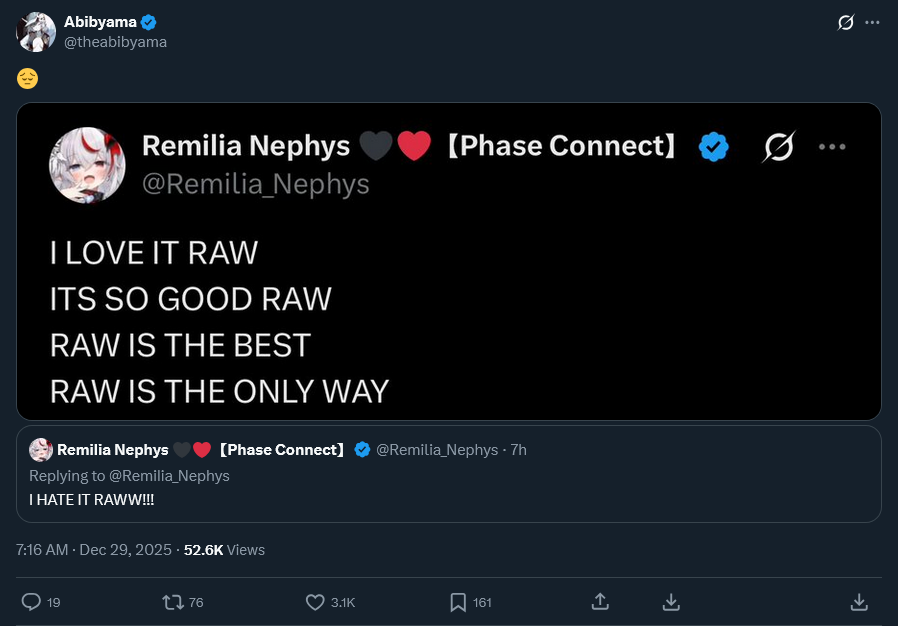Click the far-right download icon in the action bar
The height and width of the screenshot is (626, 898).
click(858, 602)
